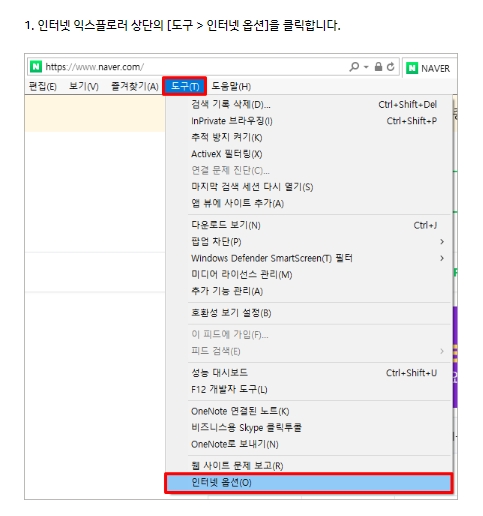Open the 보기(V) menu
Image resolution: width=483 pixels, height=516 pixels.
(x=83, y=86)
